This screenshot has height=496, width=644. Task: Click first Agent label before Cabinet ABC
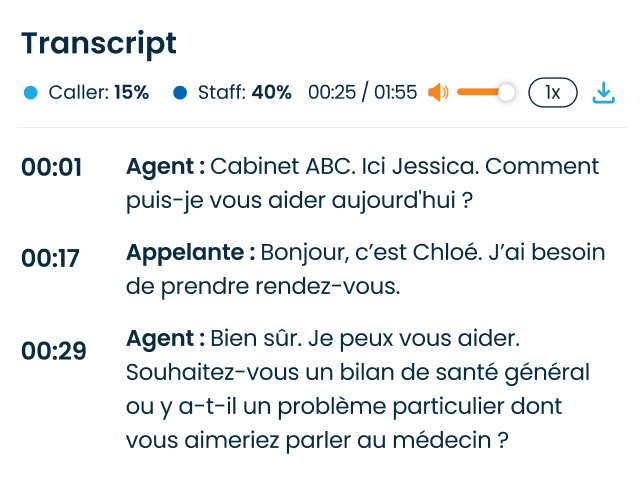(x=165, y=166)
